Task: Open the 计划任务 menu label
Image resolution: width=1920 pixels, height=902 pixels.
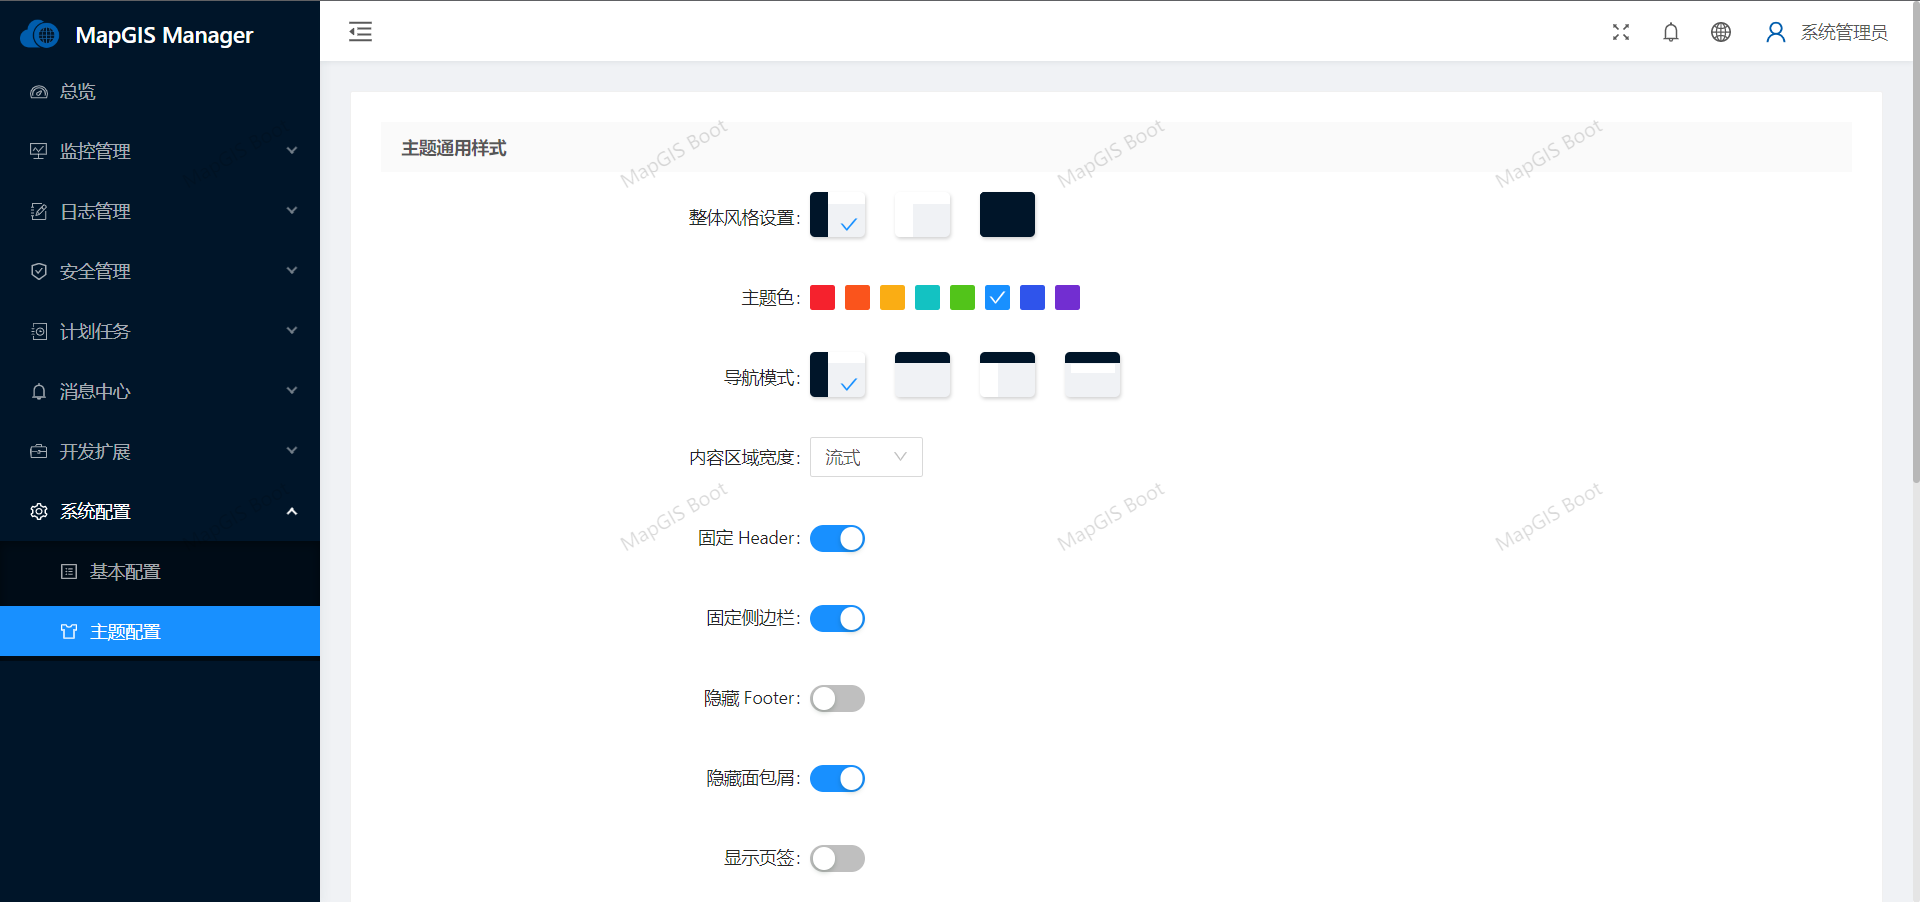Action: [x=95, y=331]
